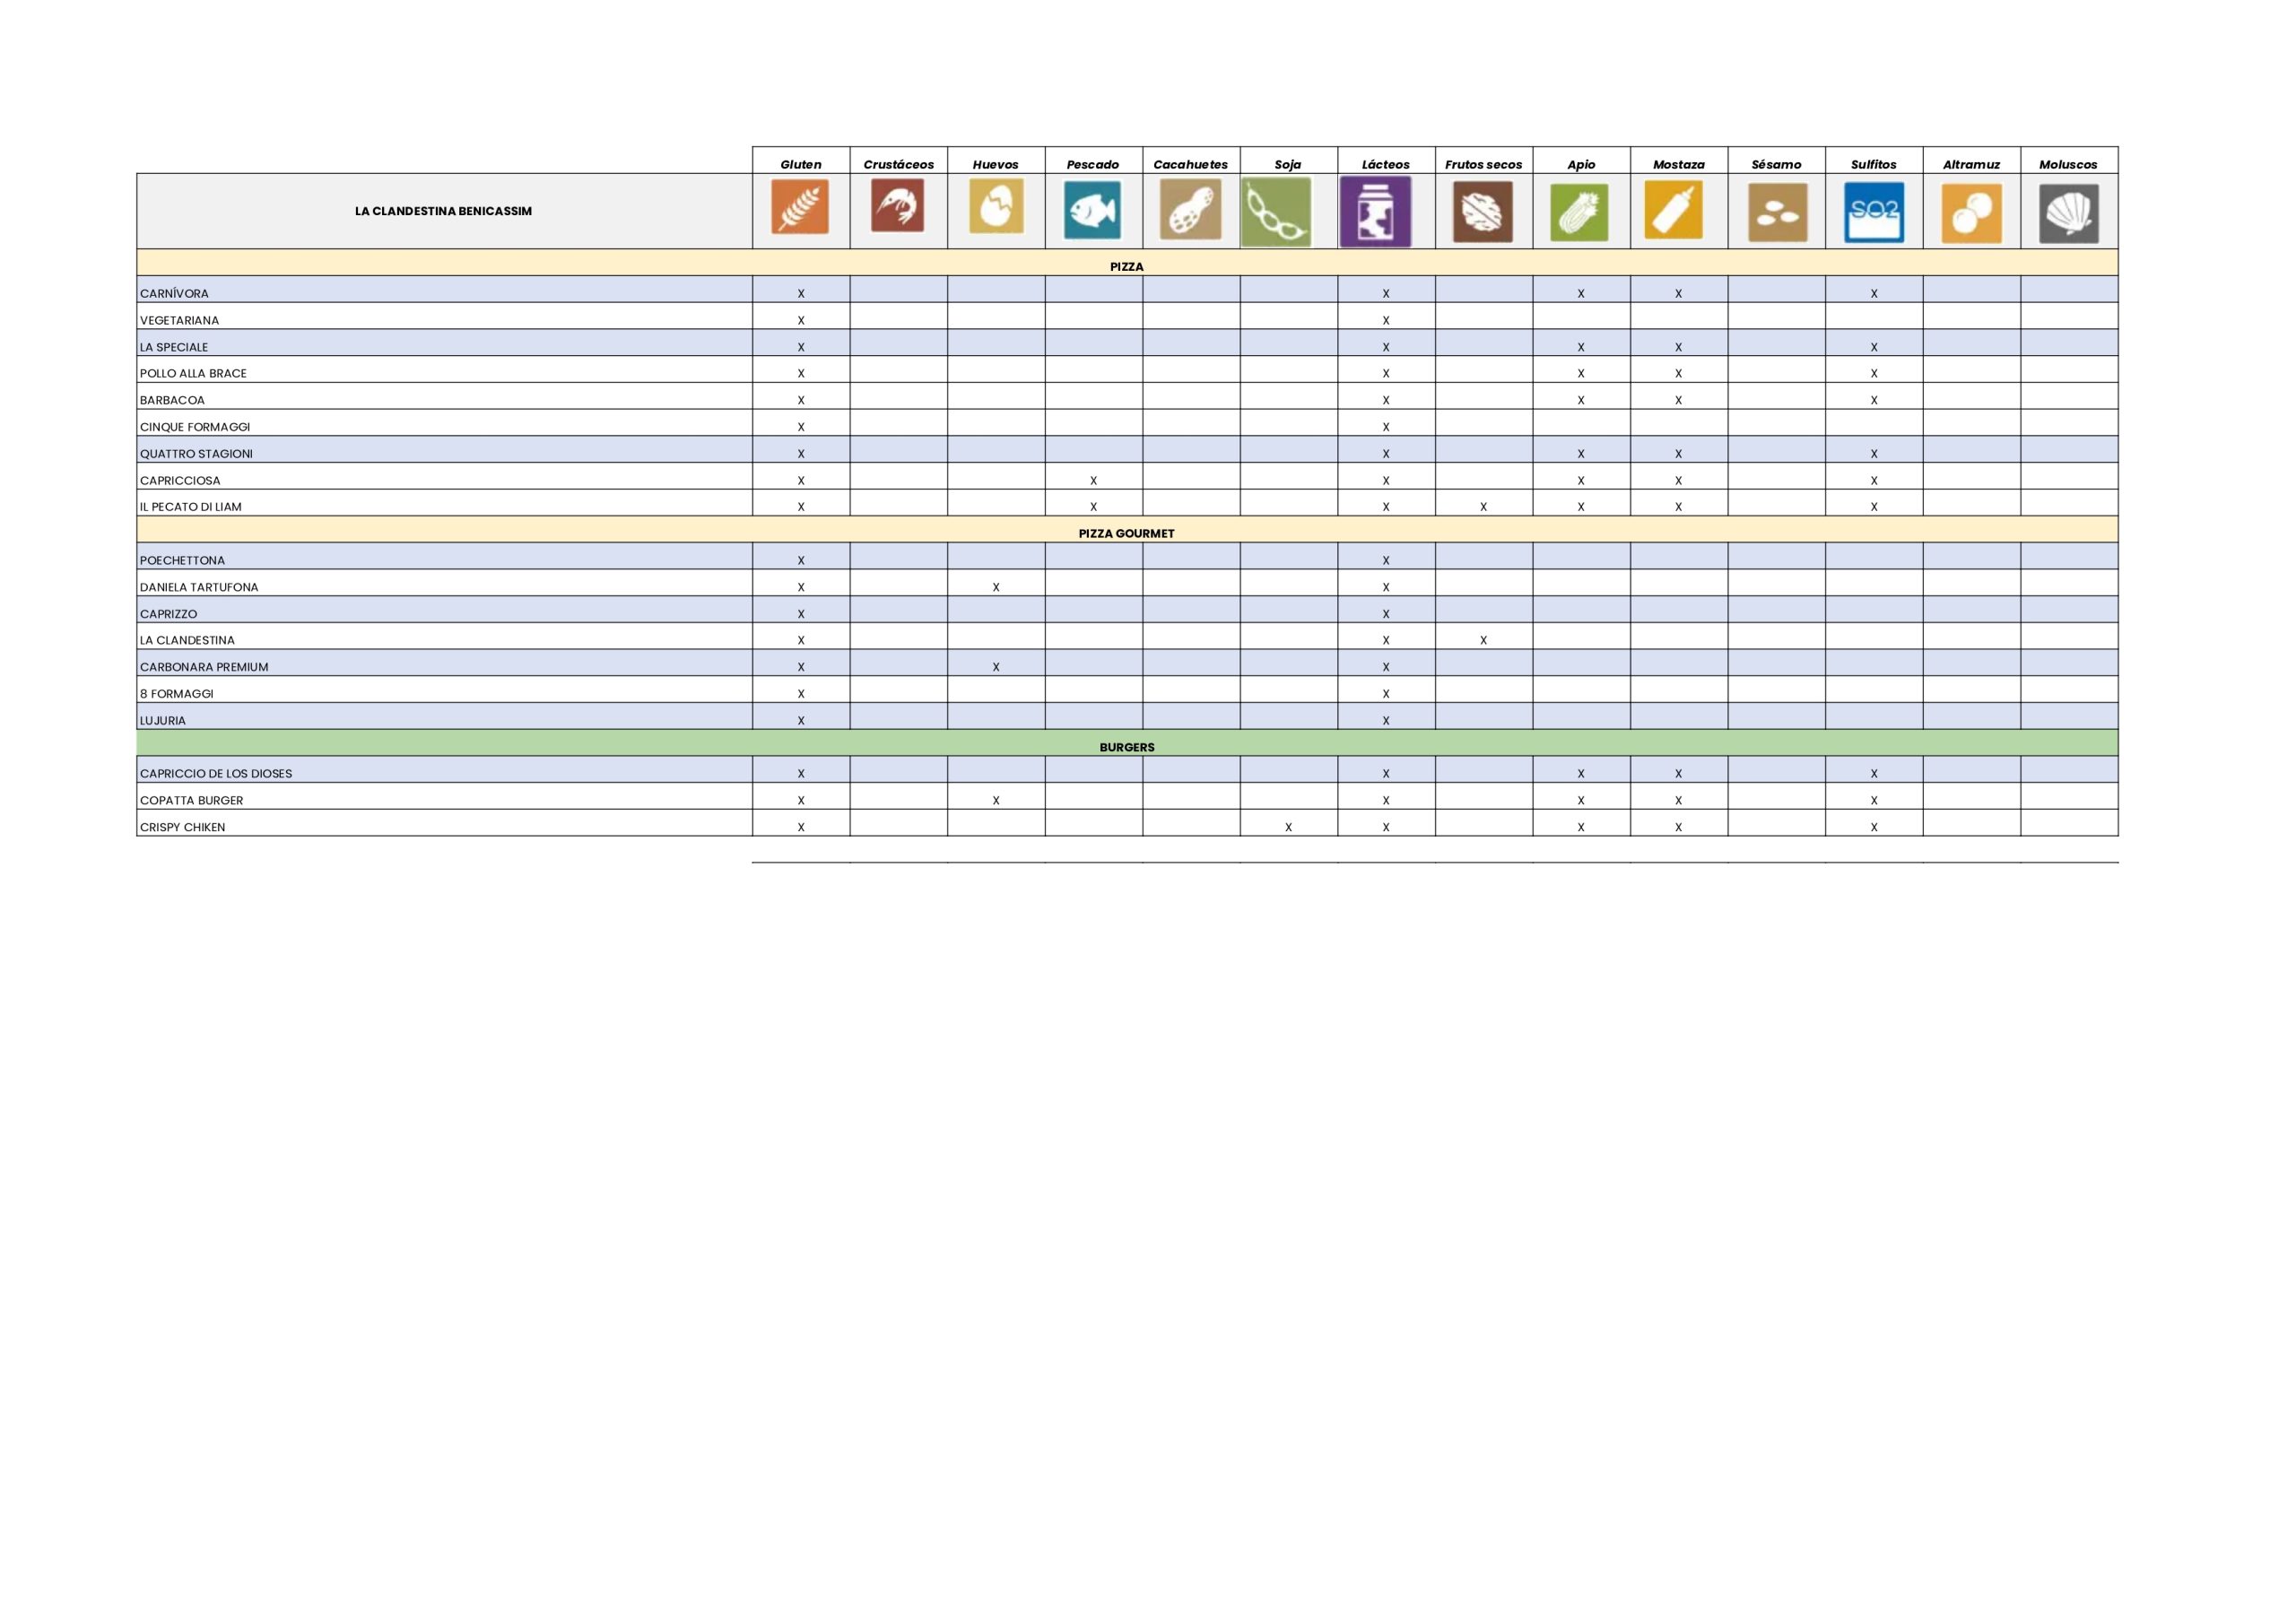Screen dimensions: 2296x1622
Task: Click the Crustáceos shrimp icon
Action: (897, 206)
